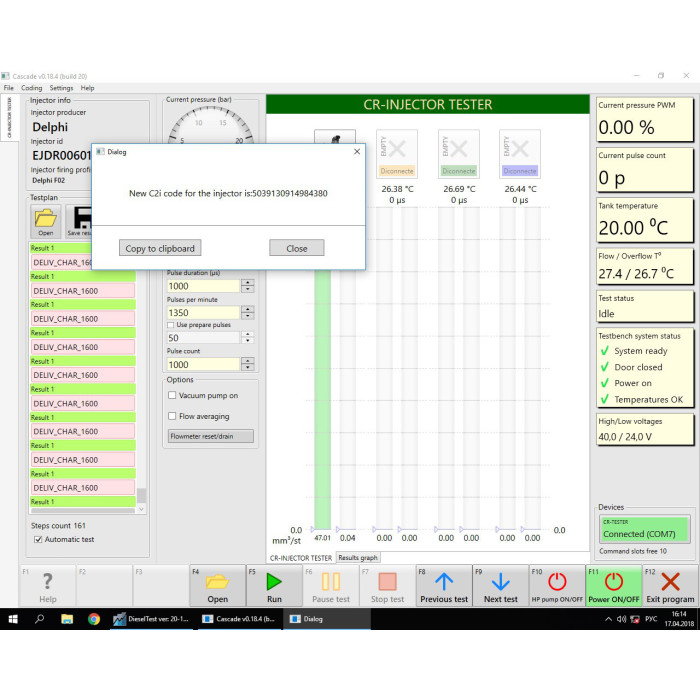
Task: Click the Pulse count spinner arrows
Action: pos(248,364)
